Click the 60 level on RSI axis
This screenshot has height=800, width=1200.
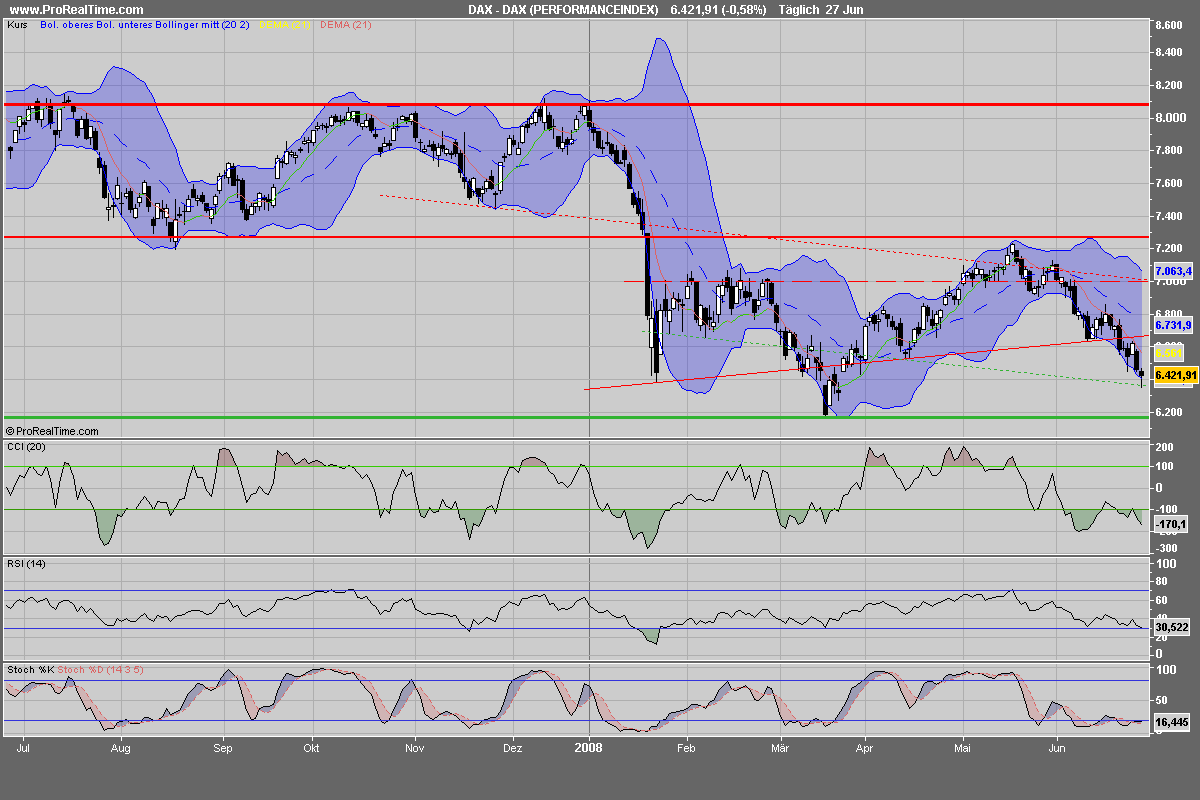pos(1162,600)
